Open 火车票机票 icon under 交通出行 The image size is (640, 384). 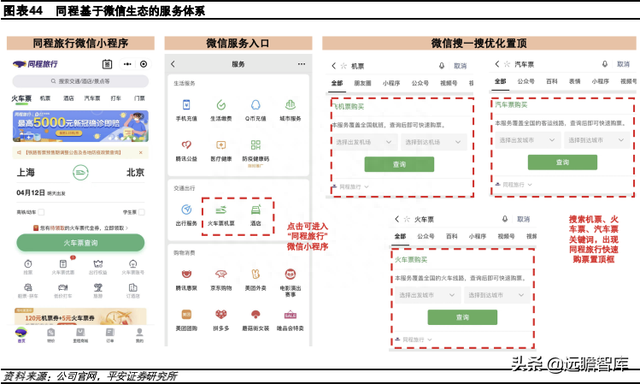(x=221, y=210)
